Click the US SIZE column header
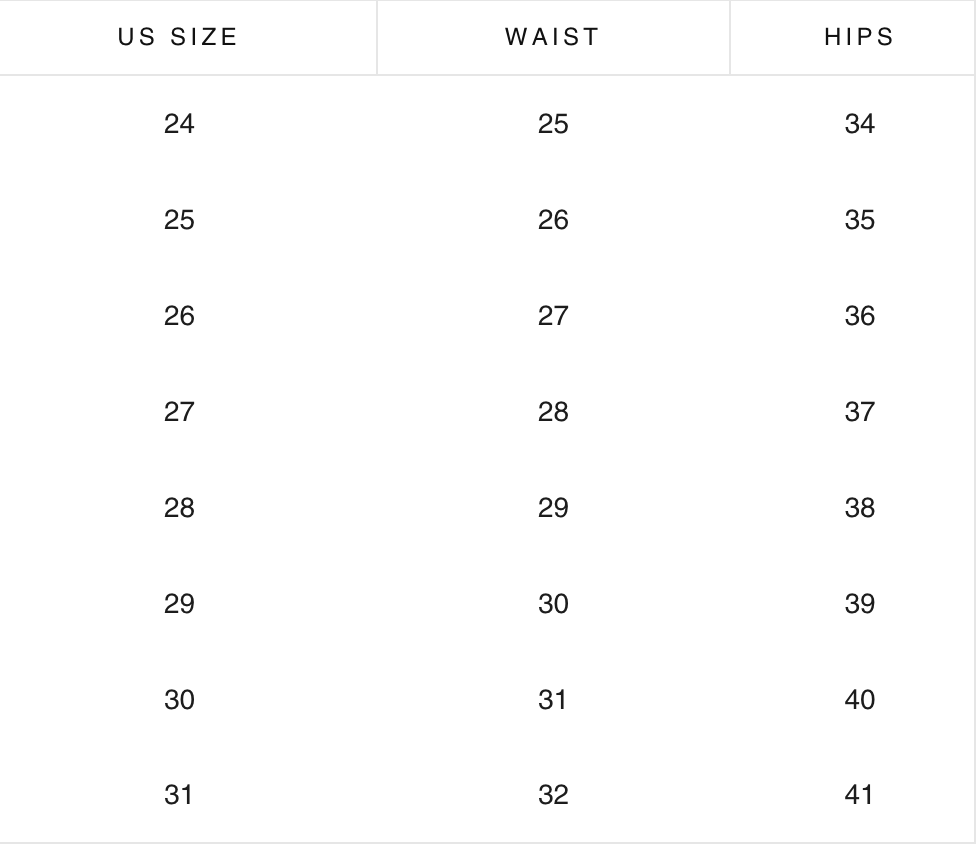The height and width of the screenshot is (844, 976). [178, 38]
